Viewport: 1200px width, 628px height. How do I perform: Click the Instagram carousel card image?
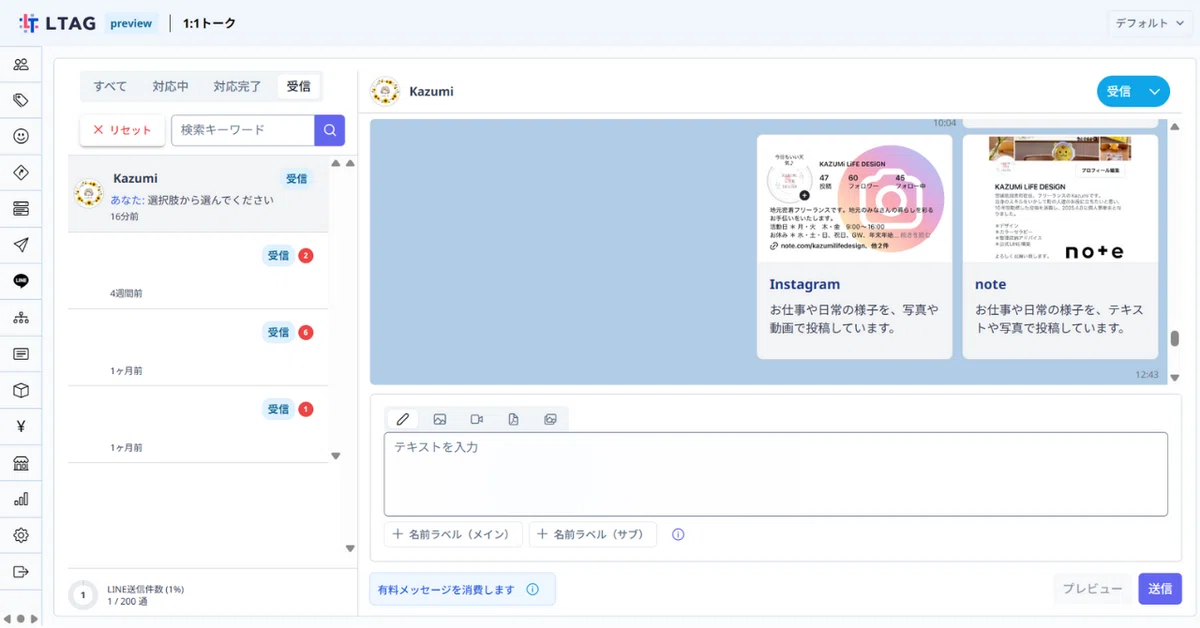click(854, 198)
